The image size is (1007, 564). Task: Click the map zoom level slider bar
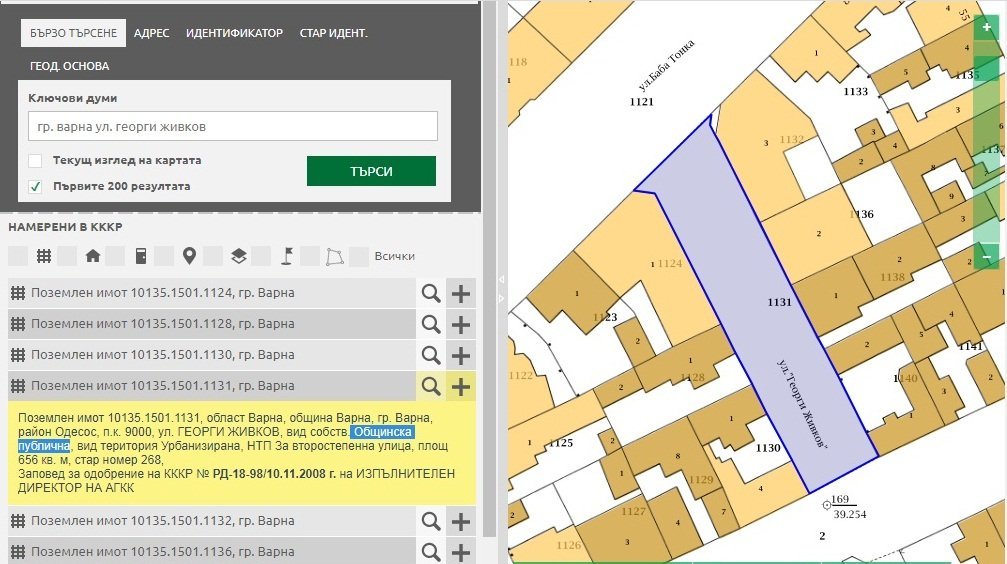[x=987, y=140]
